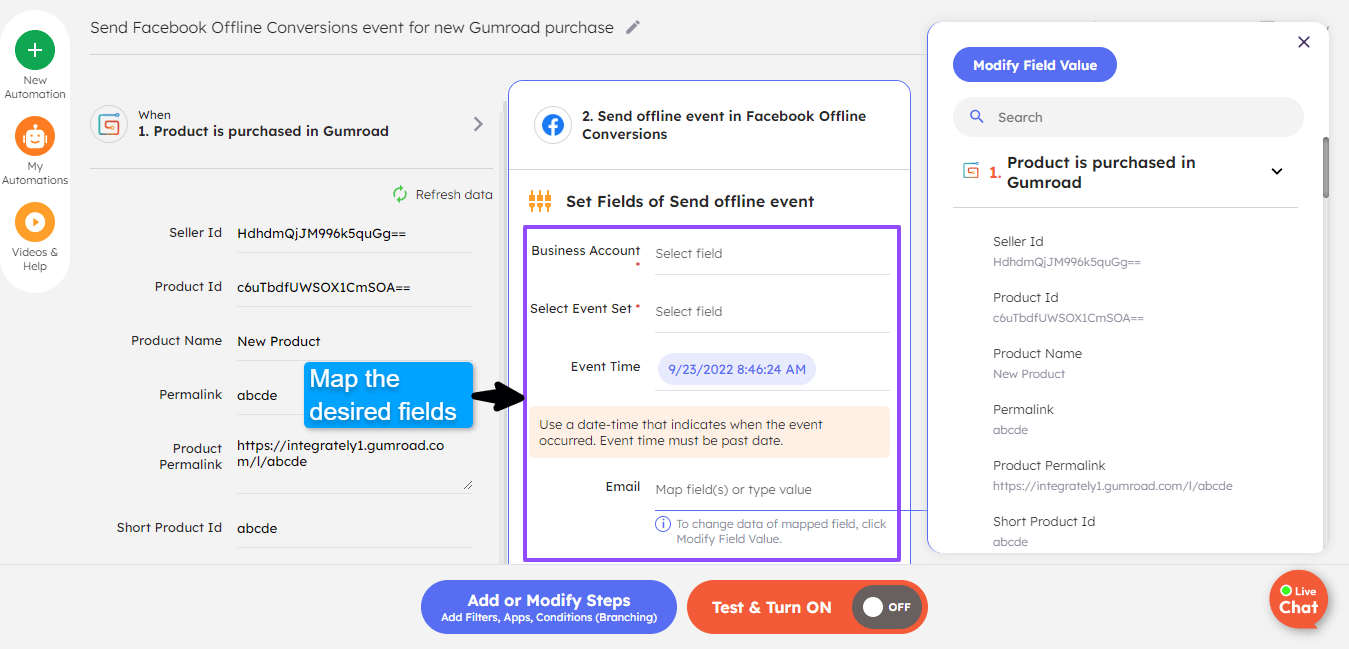Click the Facebook Offline Conversions icon

click(x=553, y=124)
